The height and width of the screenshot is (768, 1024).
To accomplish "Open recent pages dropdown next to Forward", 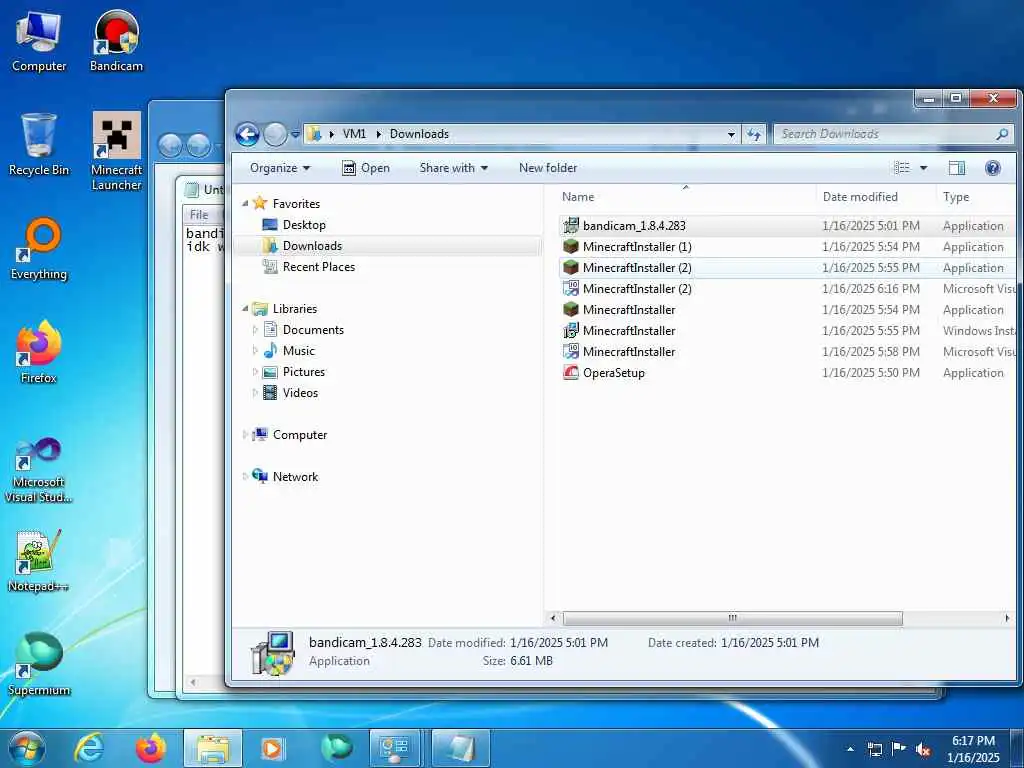I will point(295,135).
